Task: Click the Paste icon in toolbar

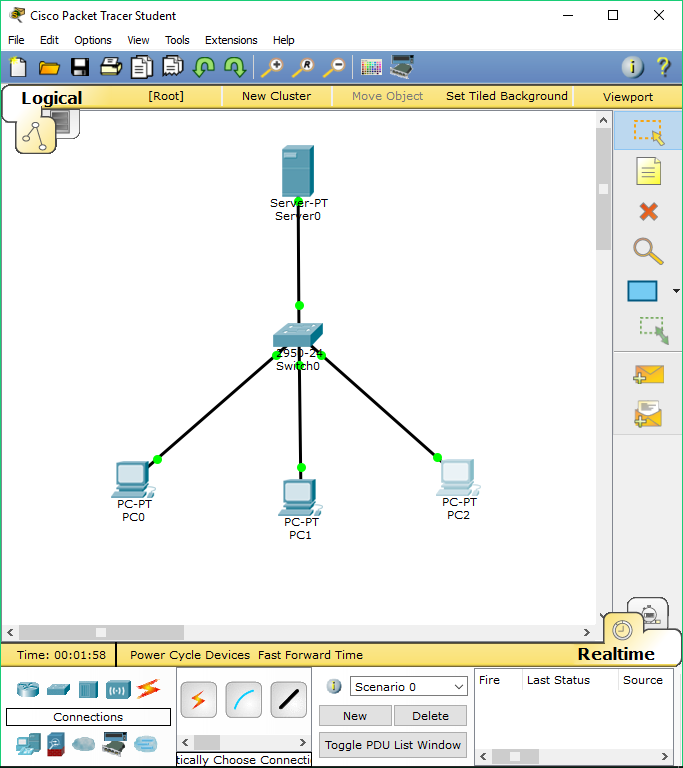Action: click(x=172, y=67)
